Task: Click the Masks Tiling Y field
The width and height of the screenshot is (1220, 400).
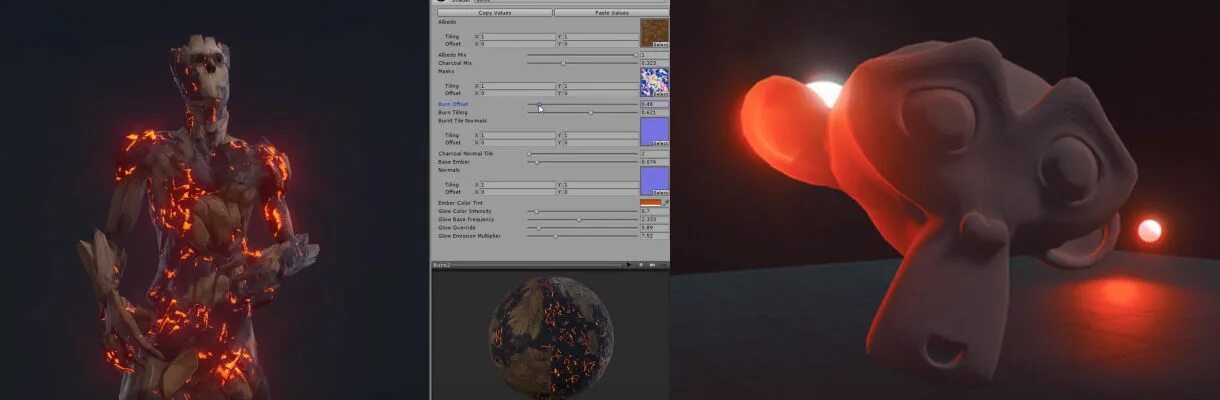Action: [600, 86]
